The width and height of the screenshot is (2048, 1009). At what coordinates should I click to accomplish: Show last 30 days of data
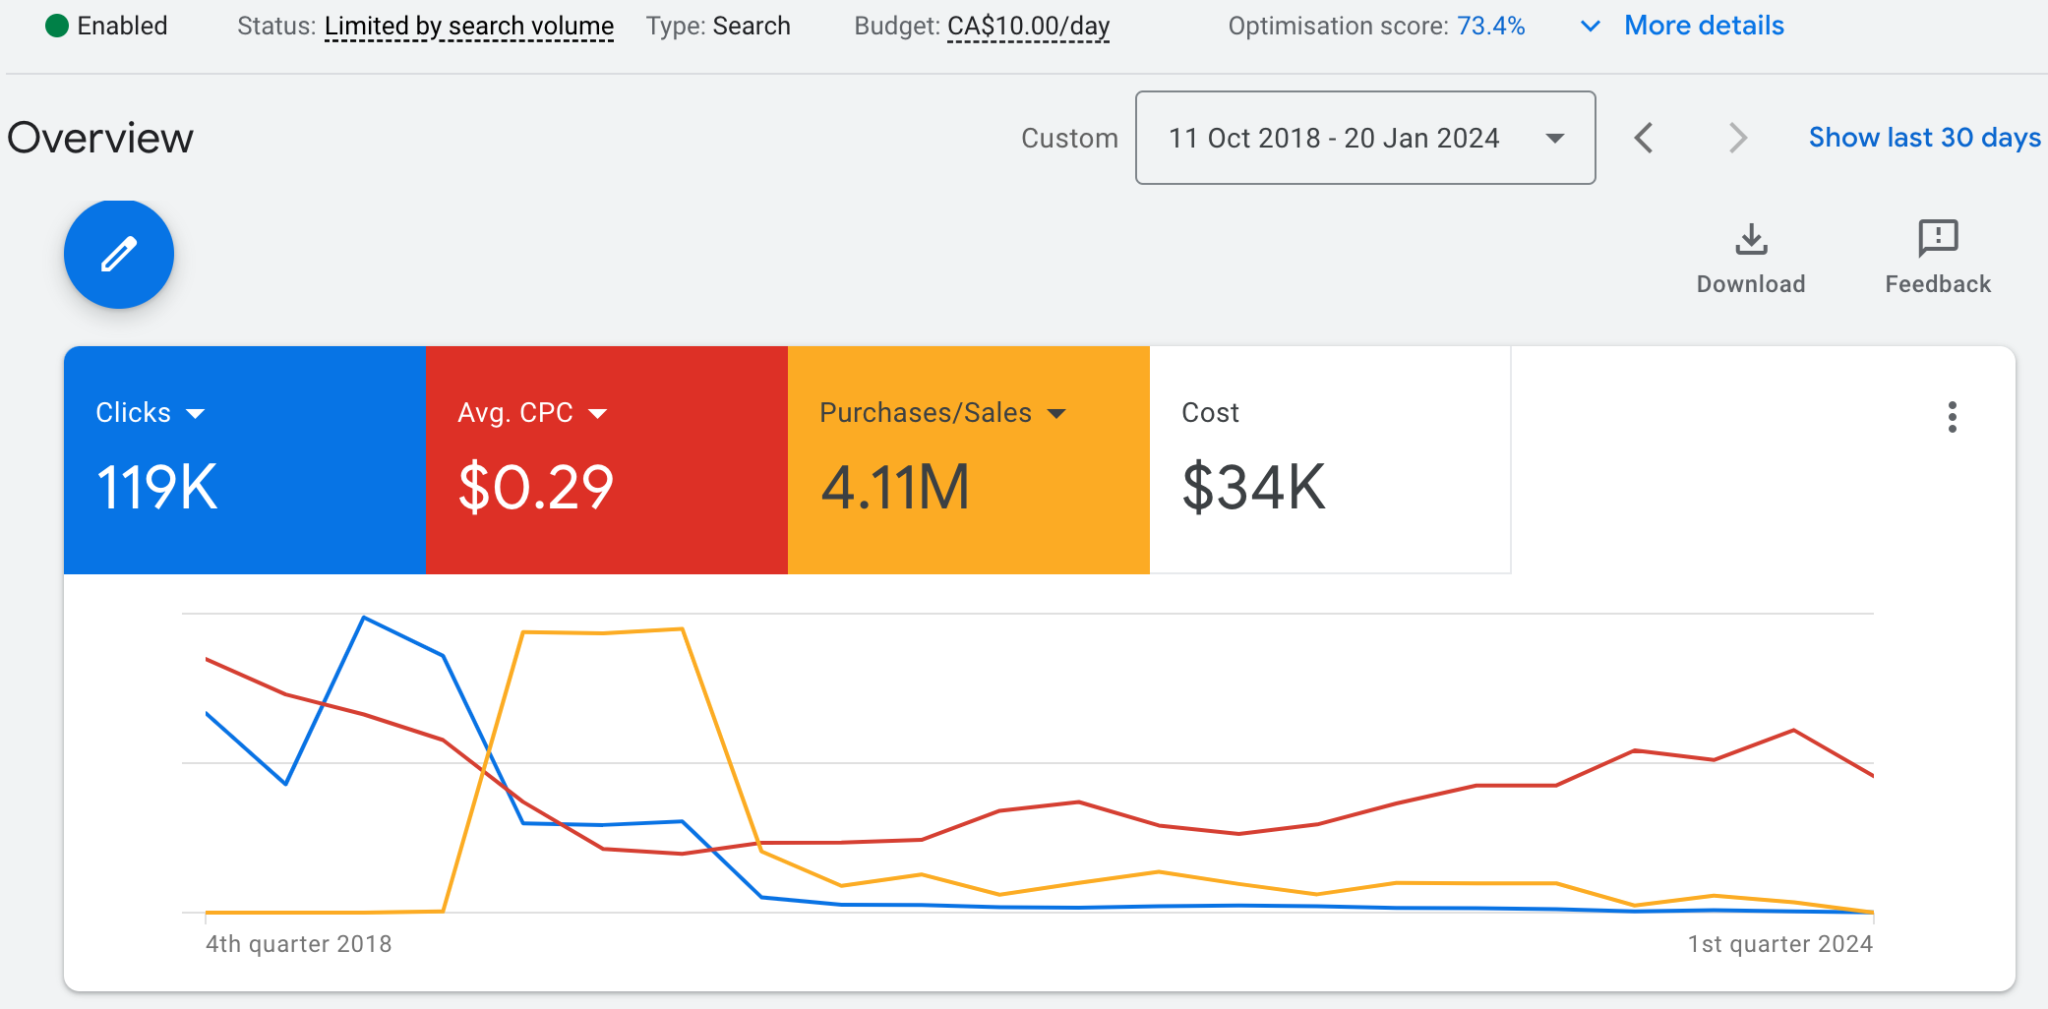tap(1923, 137)
